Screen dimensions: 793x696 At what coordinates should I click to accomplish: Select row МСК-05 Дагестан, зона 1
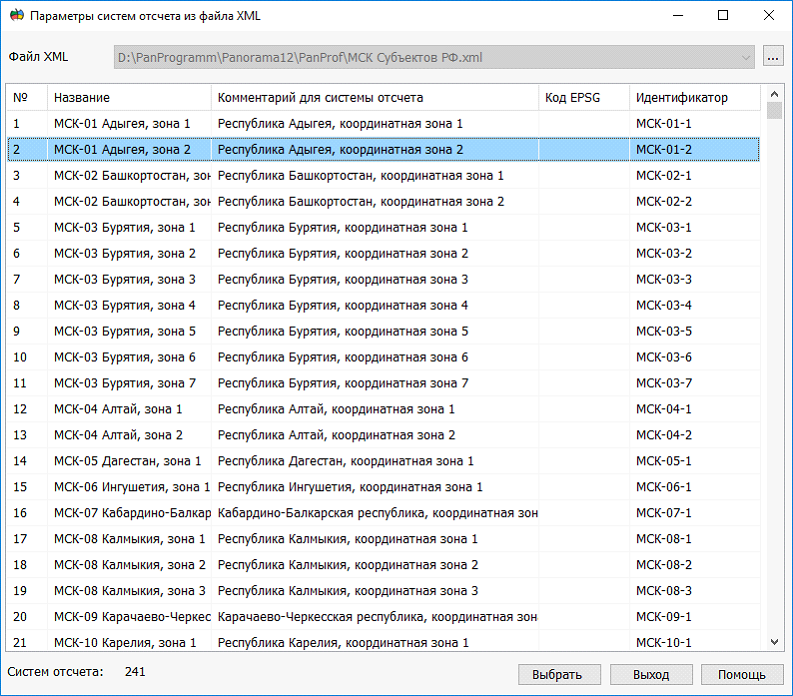[x=383, y=461]
